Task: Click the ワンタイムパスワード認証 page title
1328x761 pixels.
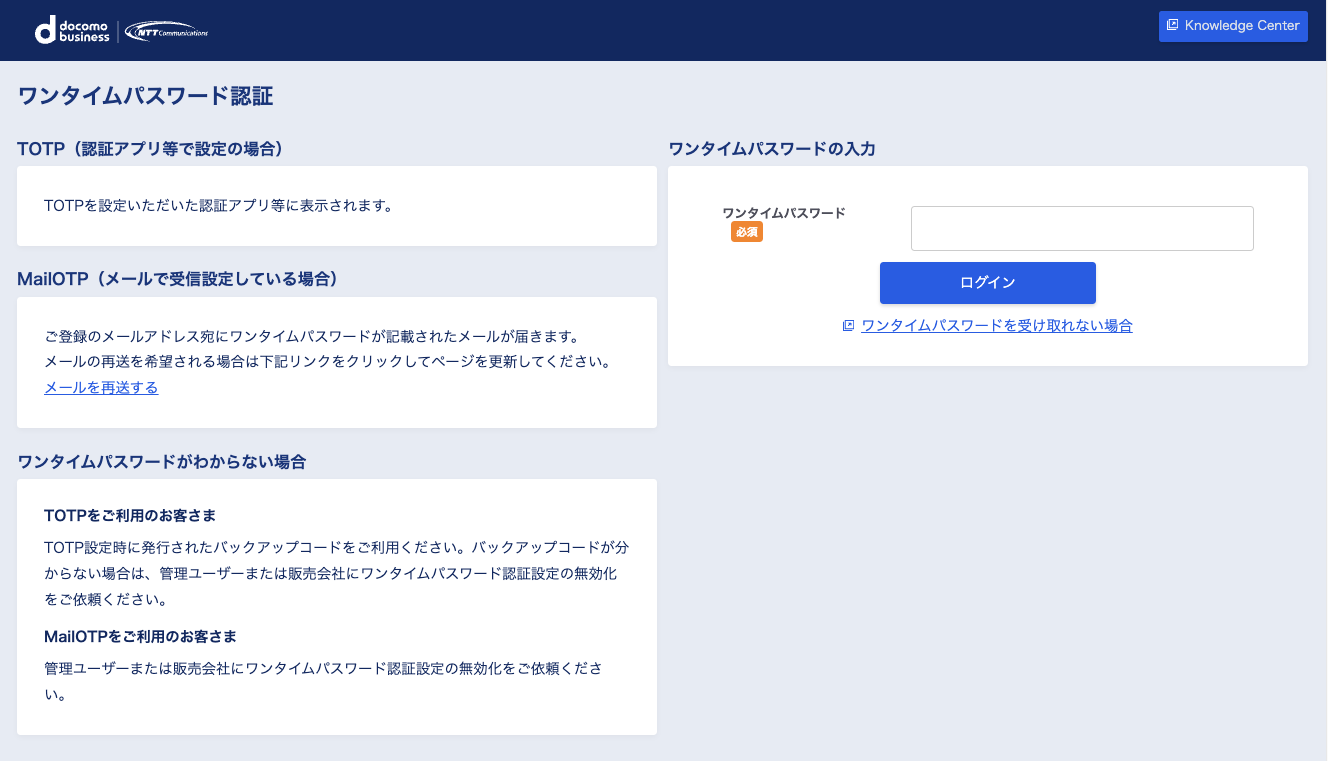Action: 146,96
